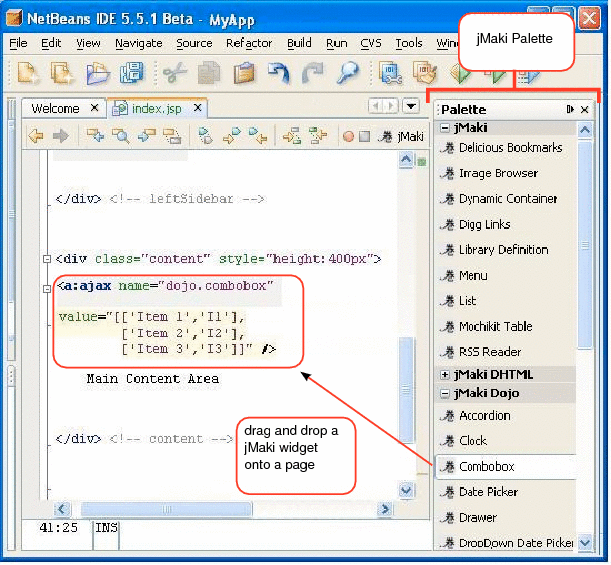611x565 pixels.
Task: Select RSS Reader palette widget
Action: tap(505, 352)
